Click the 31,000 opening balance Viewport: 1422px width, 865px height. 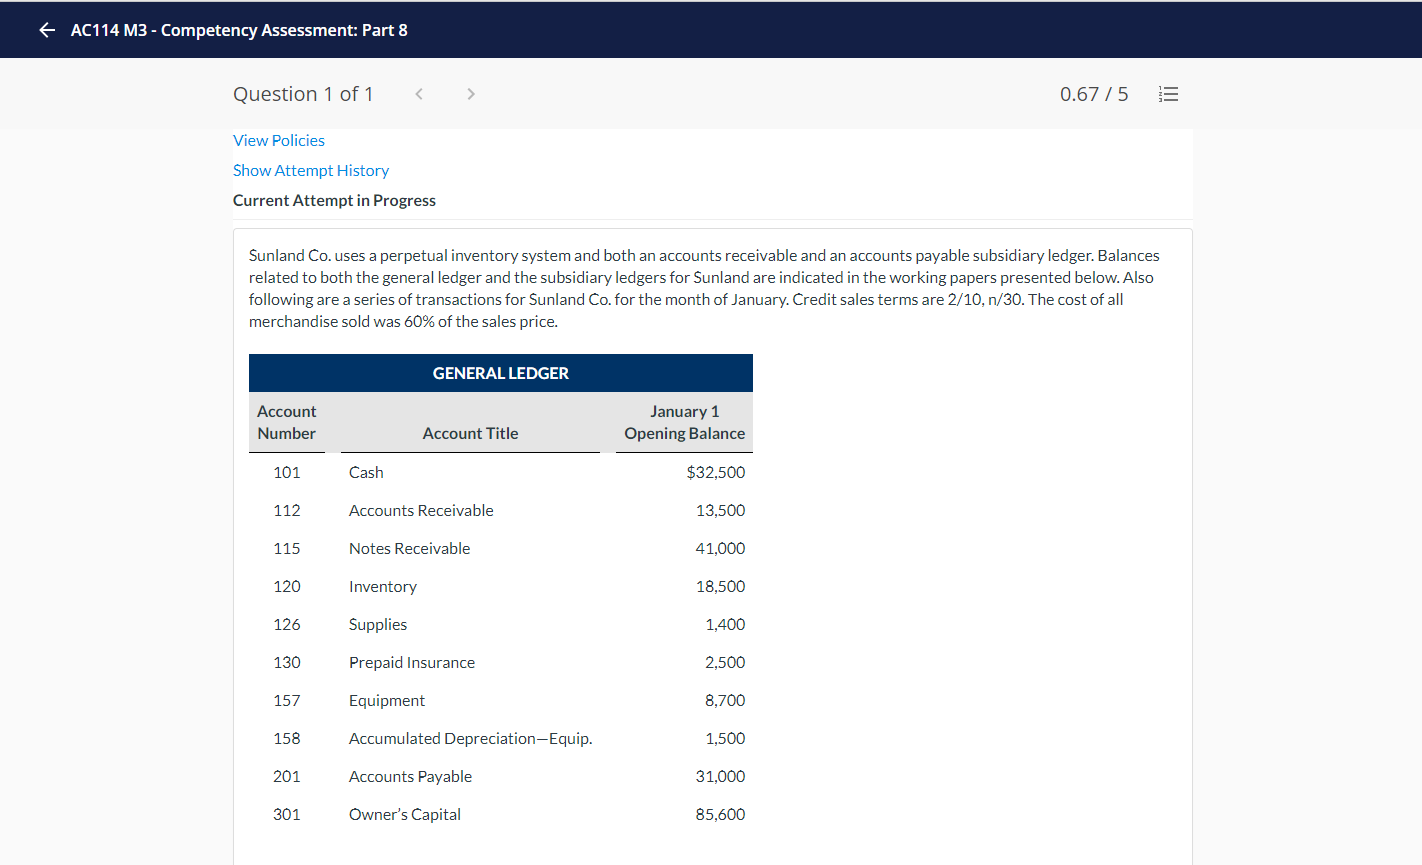click(721, 776)
